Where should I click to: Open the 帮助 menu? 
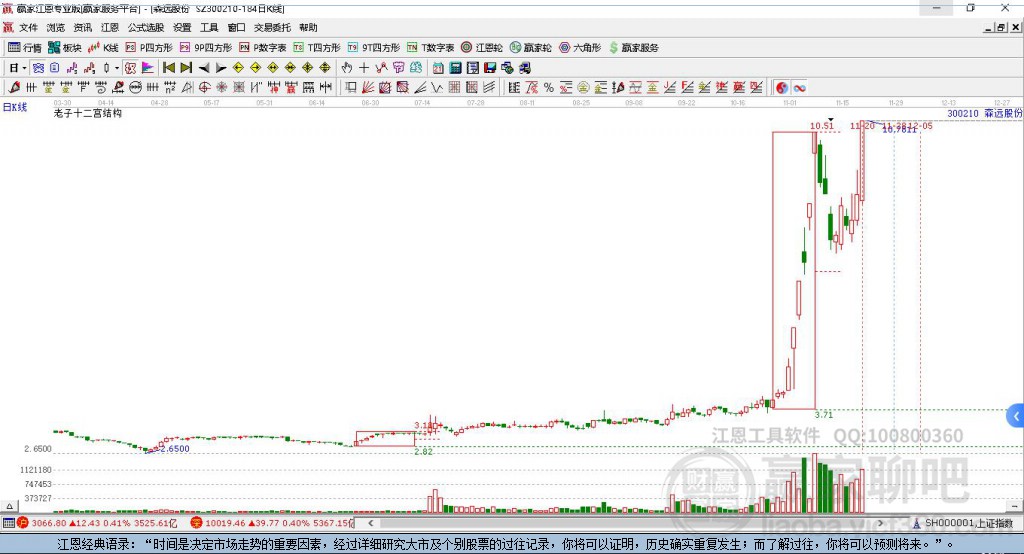tap(308, 27)
